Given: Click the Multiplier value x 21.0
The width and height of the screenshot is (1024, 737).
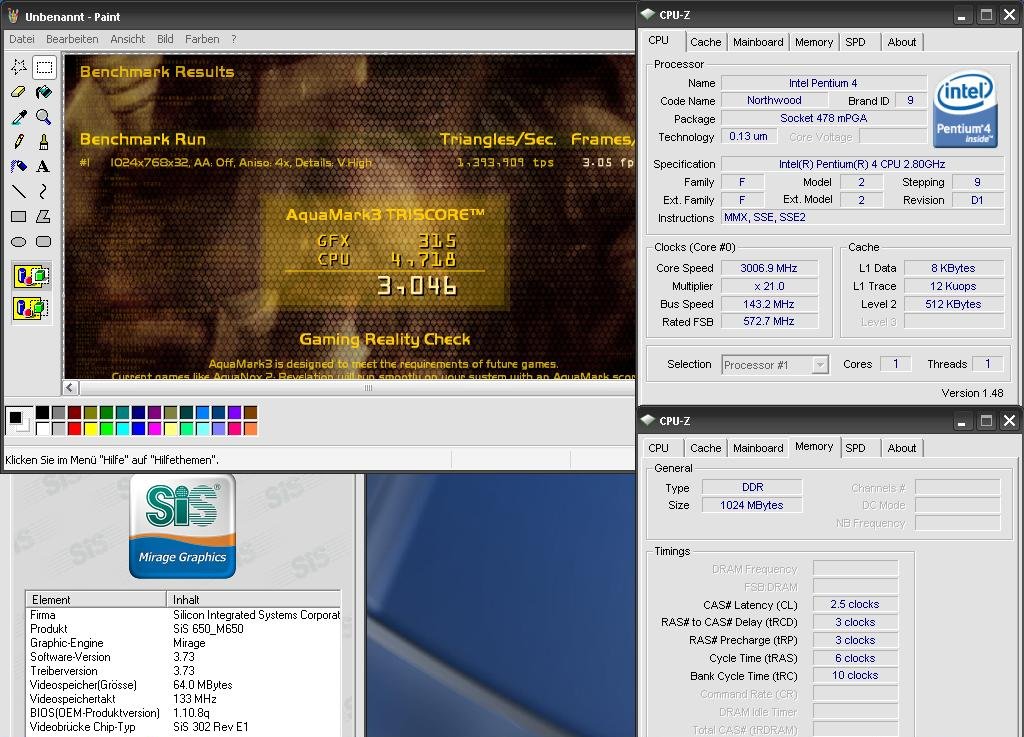Looking at the screenshot, I should pyautogui.click(x=769, y=286).
